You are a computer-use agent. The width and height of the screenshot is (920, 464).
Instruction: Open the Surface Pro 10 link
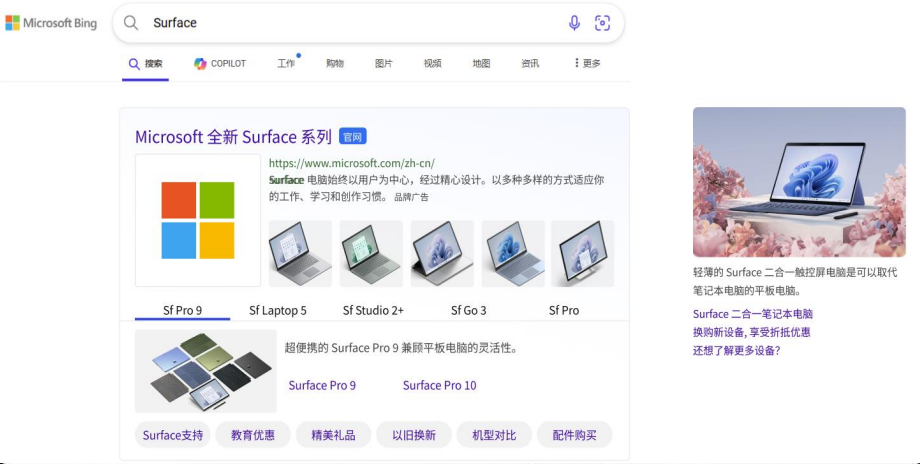click(x=439, y=385)
